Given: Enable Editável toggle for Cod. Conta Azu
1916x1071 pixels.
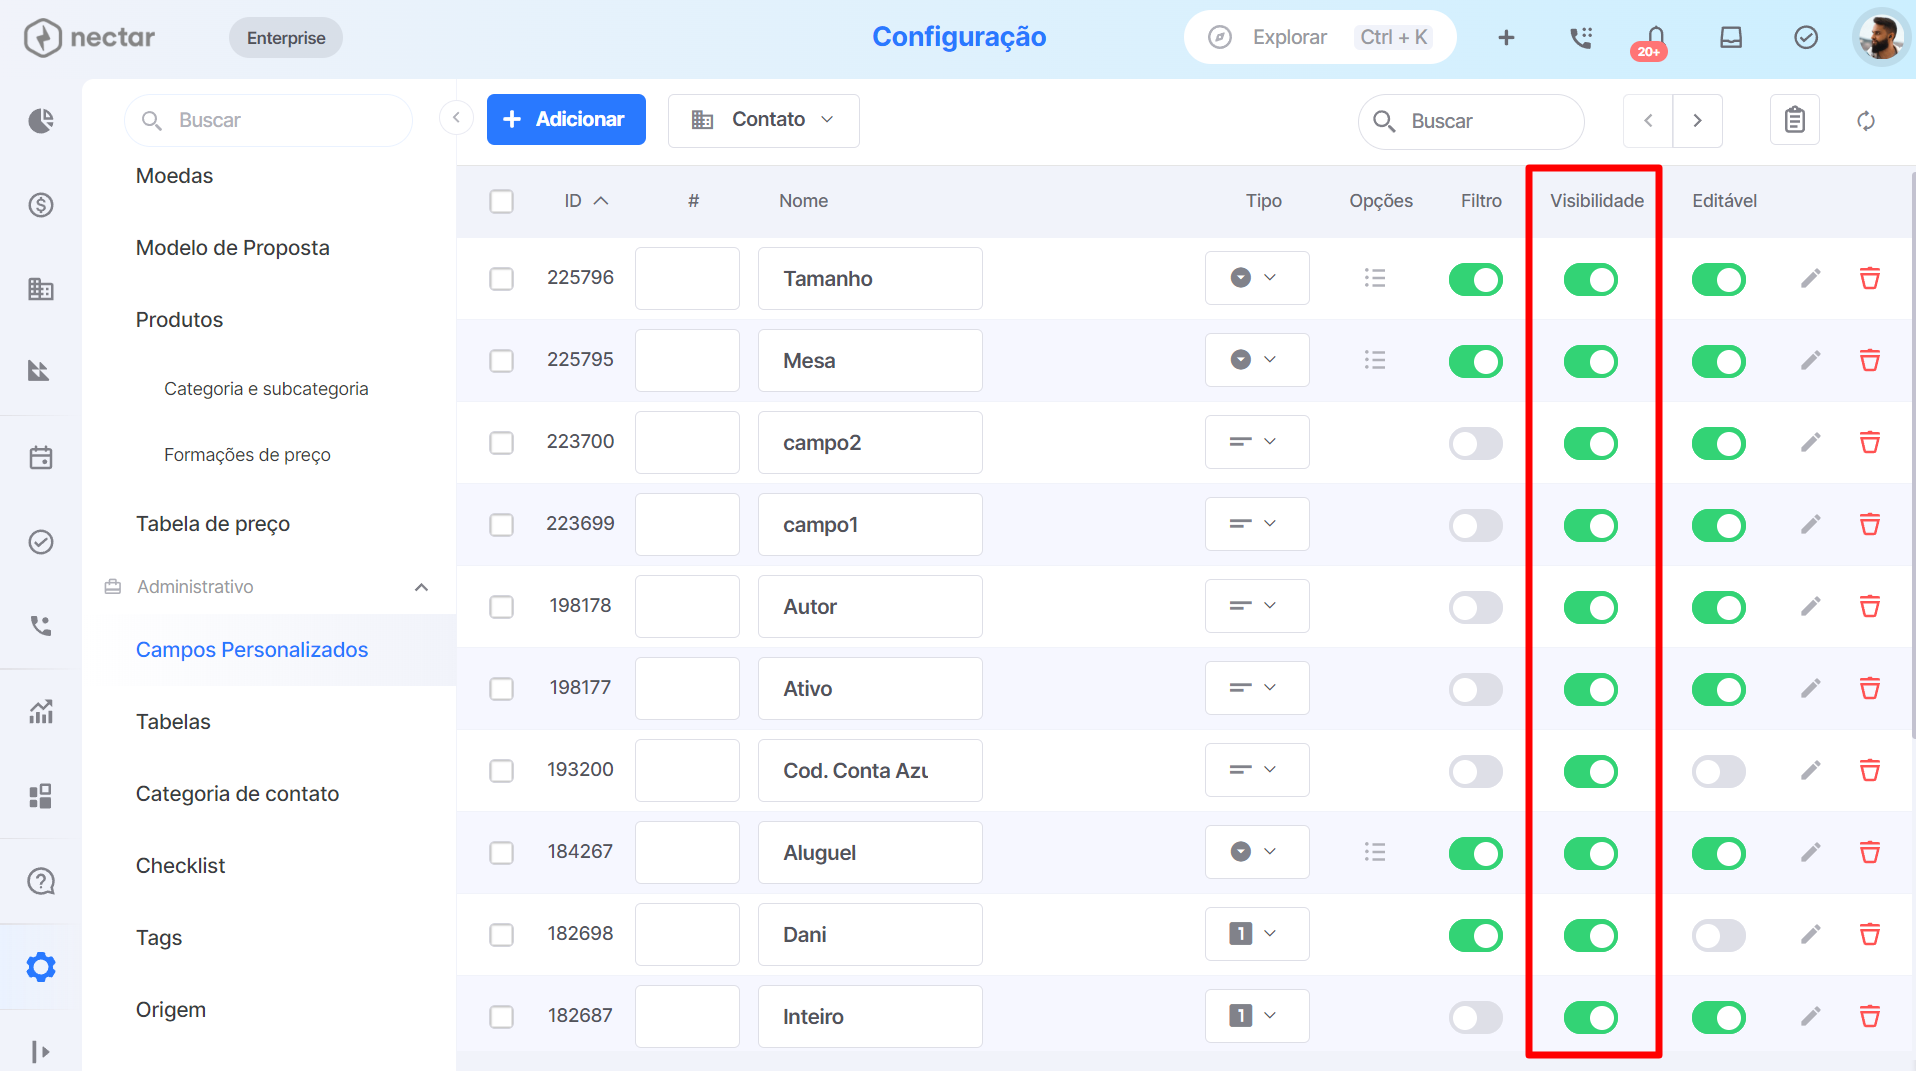Looking at the screenshot, I should pos(1719,771).
